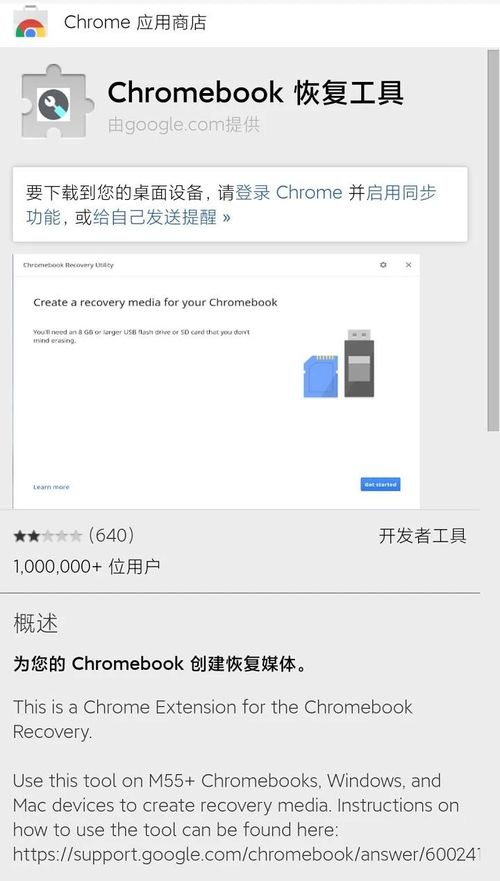Open the support.google.com chromebook answer URL

click(246, 855)
